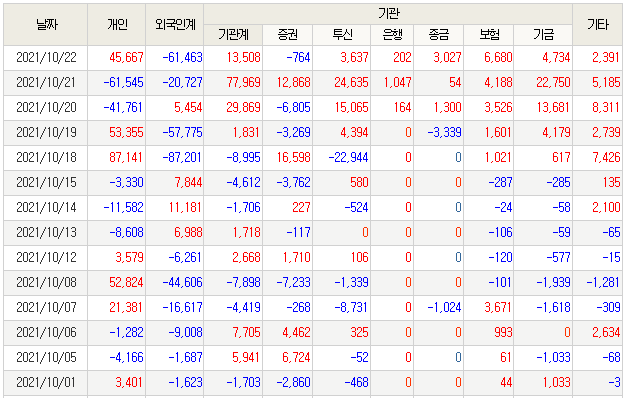The image size is (626, 398).
Task: Select date cell 2021/10/12
Action: click(46, 257)
